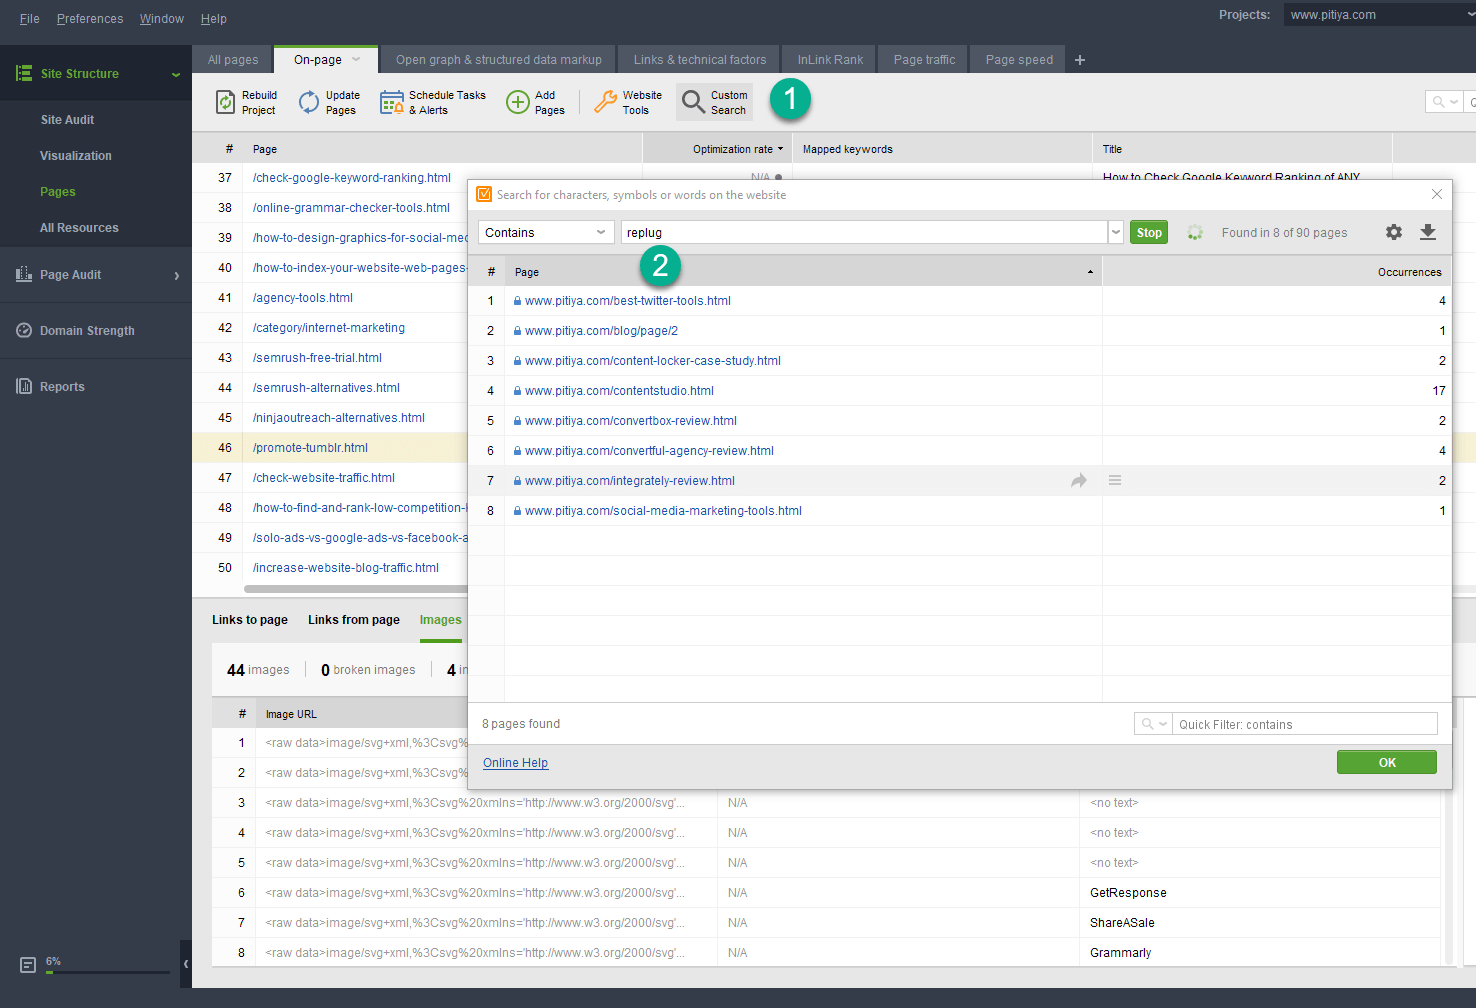Click the export download icon in dialog
The height and width of the screenshot is (1008, 1476).
(x=1428, y=232)
